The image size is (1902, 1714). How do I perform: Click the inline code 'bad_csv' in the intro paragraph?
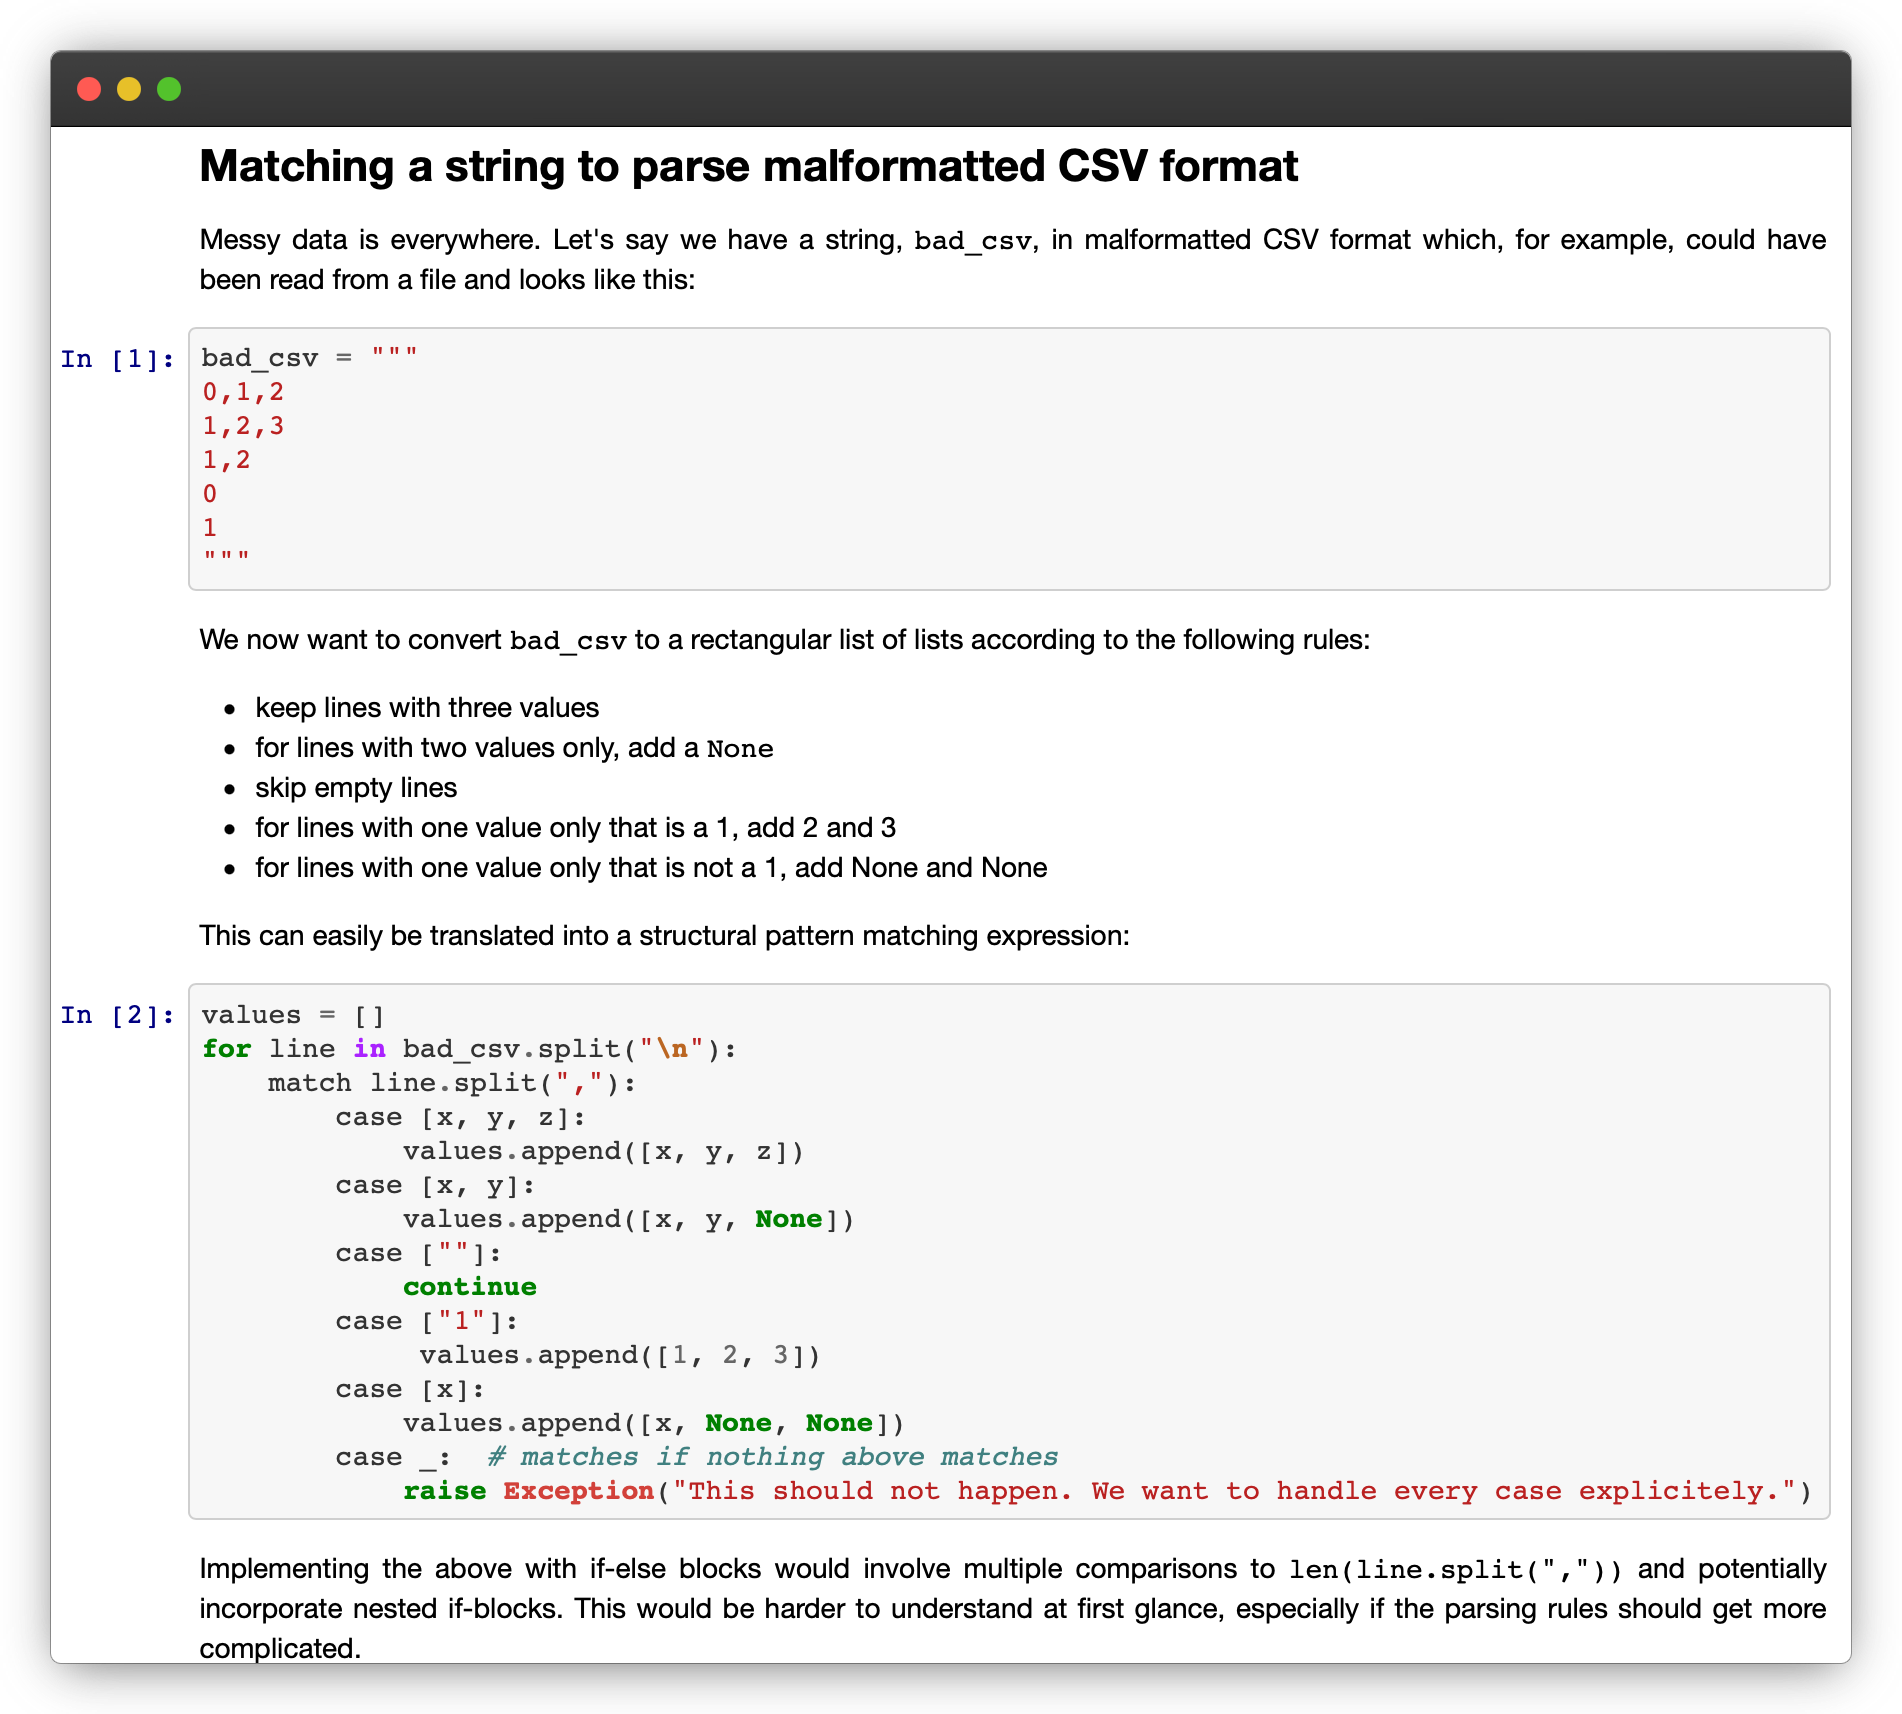point(972,241)
